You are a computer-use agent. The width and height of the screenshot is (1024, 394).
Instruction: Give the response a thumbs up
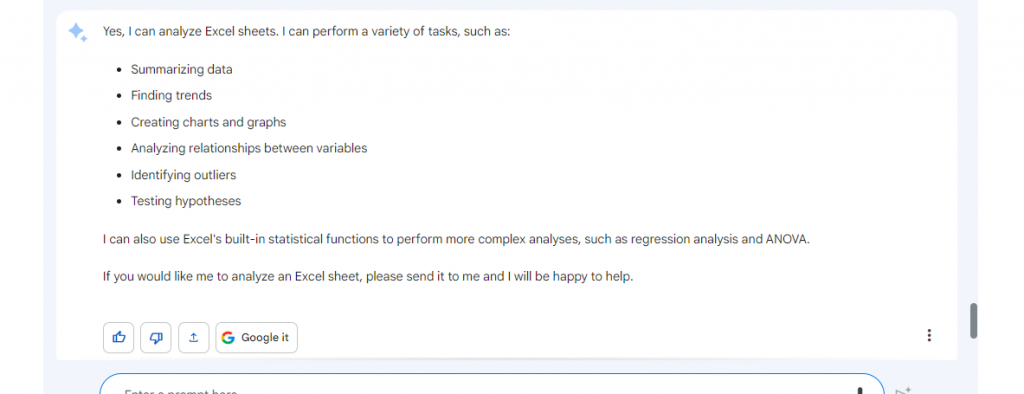pyautogui.click(x=118, y=337)
